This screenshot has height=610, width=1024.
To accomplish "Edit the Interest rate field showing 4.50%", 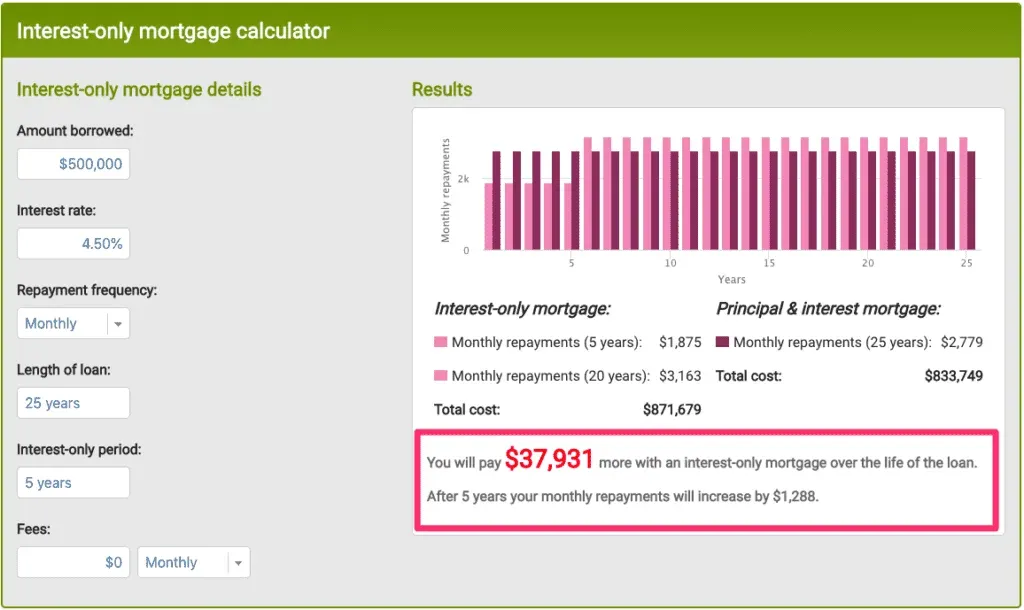I will (73, 244).
